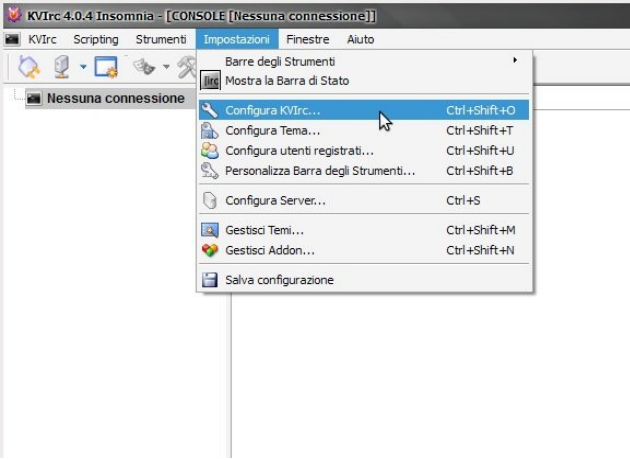Click the Ctrl+Shift+M shortcut text
This screenshot has width=630, height=460.
tap(481, 230)
